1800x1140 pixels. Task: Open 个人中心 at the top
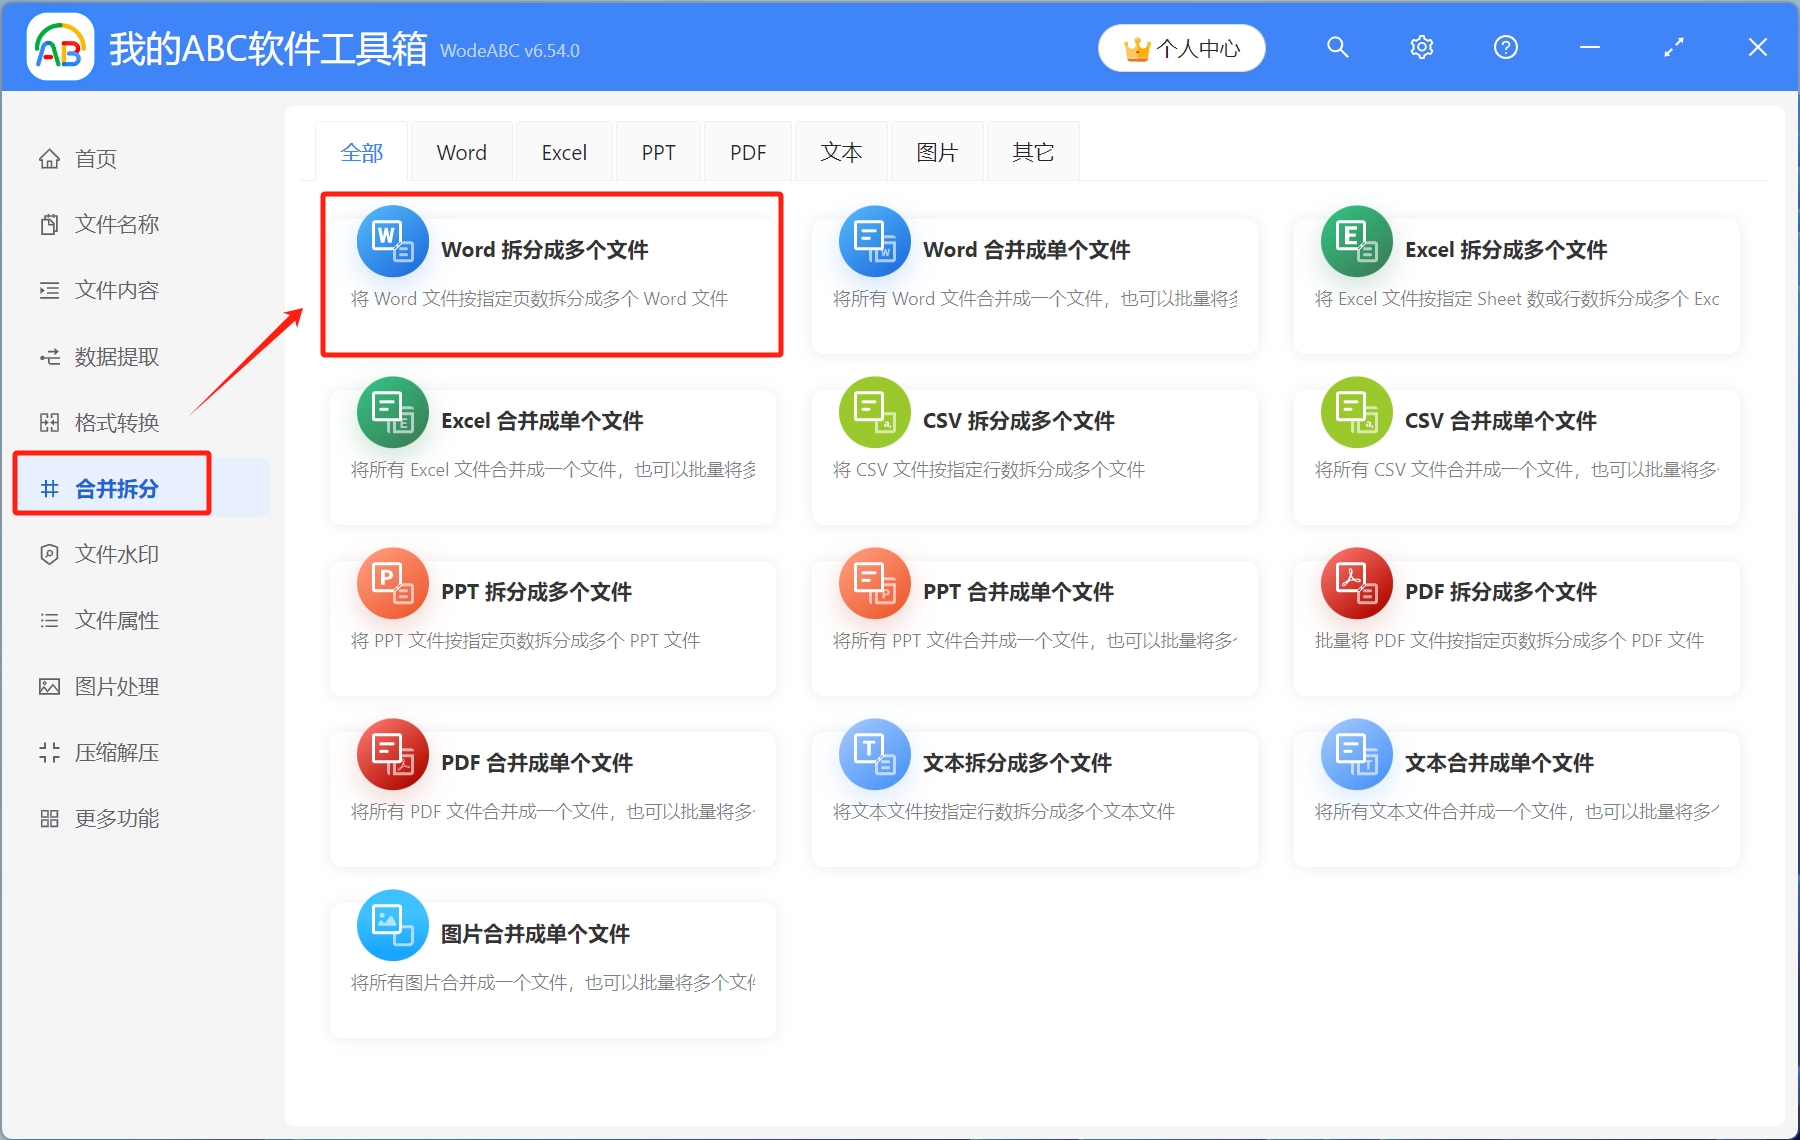point(1181,47)
